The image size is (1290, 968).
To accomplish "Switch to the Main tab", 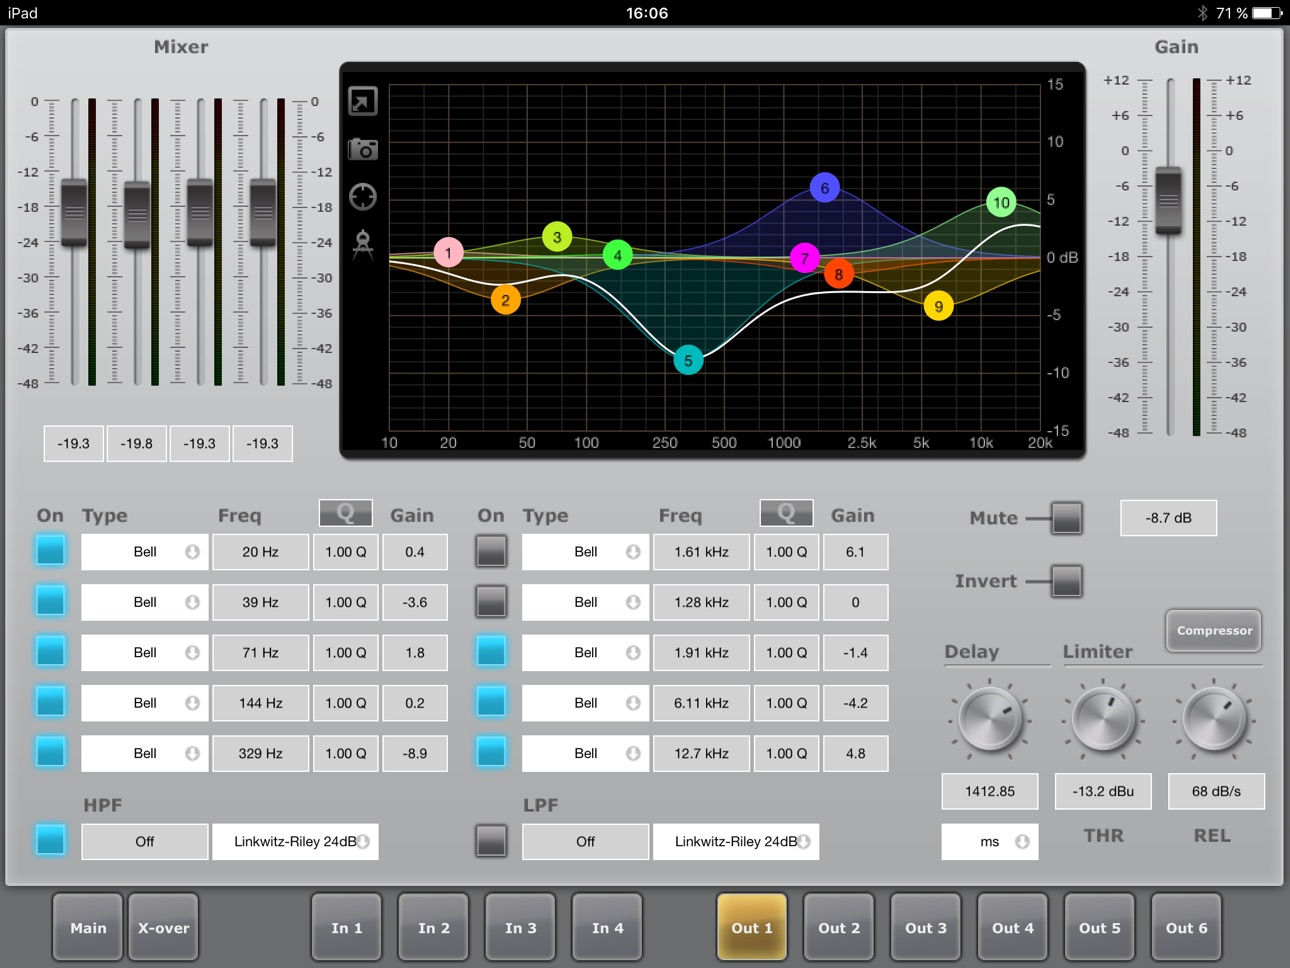I will point(88,928).
